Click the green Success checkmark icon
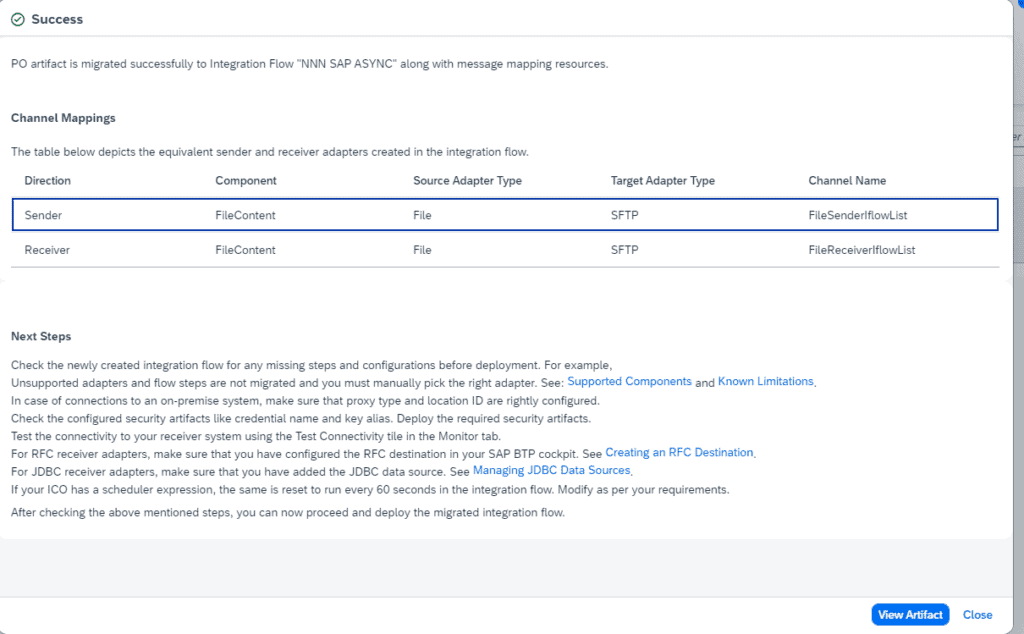Viewport: 1024px width, 634px height. coord(18,20)
